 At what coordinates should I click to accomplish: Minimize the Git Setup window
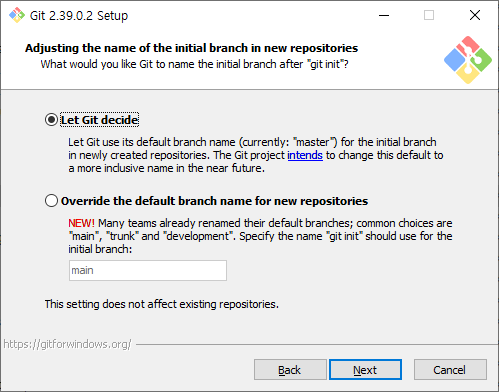384,15
